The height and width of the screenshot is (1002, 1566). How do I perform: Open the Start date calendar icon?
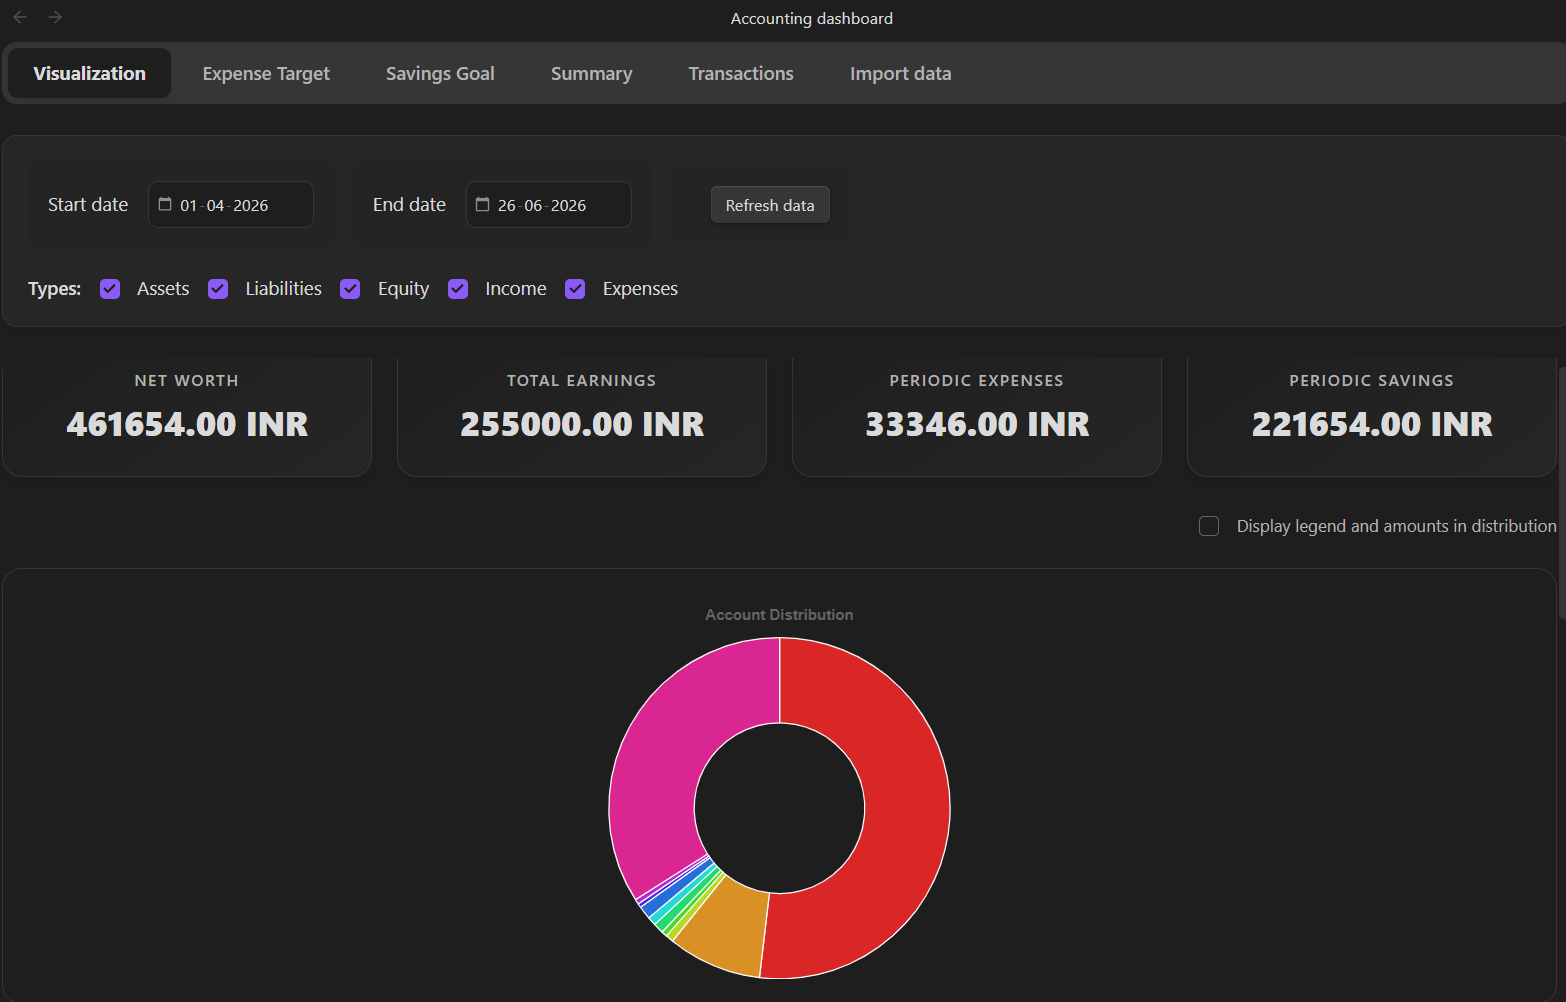(165, 204)
